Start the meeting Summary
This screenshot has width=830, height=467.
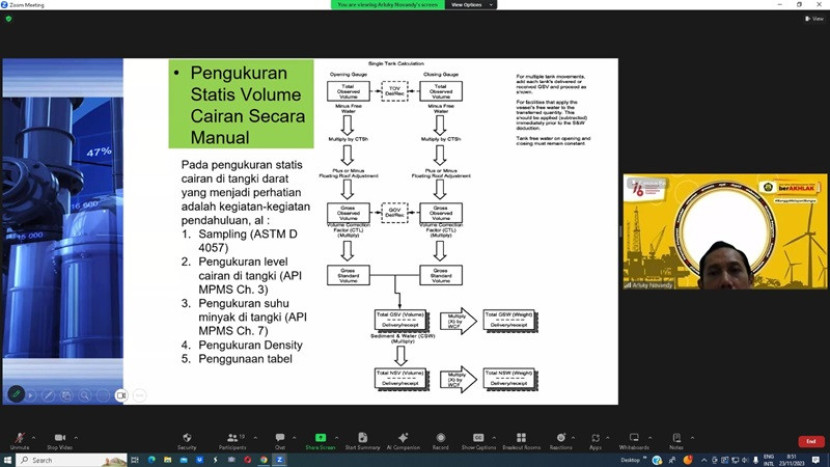tap(361, 439)
